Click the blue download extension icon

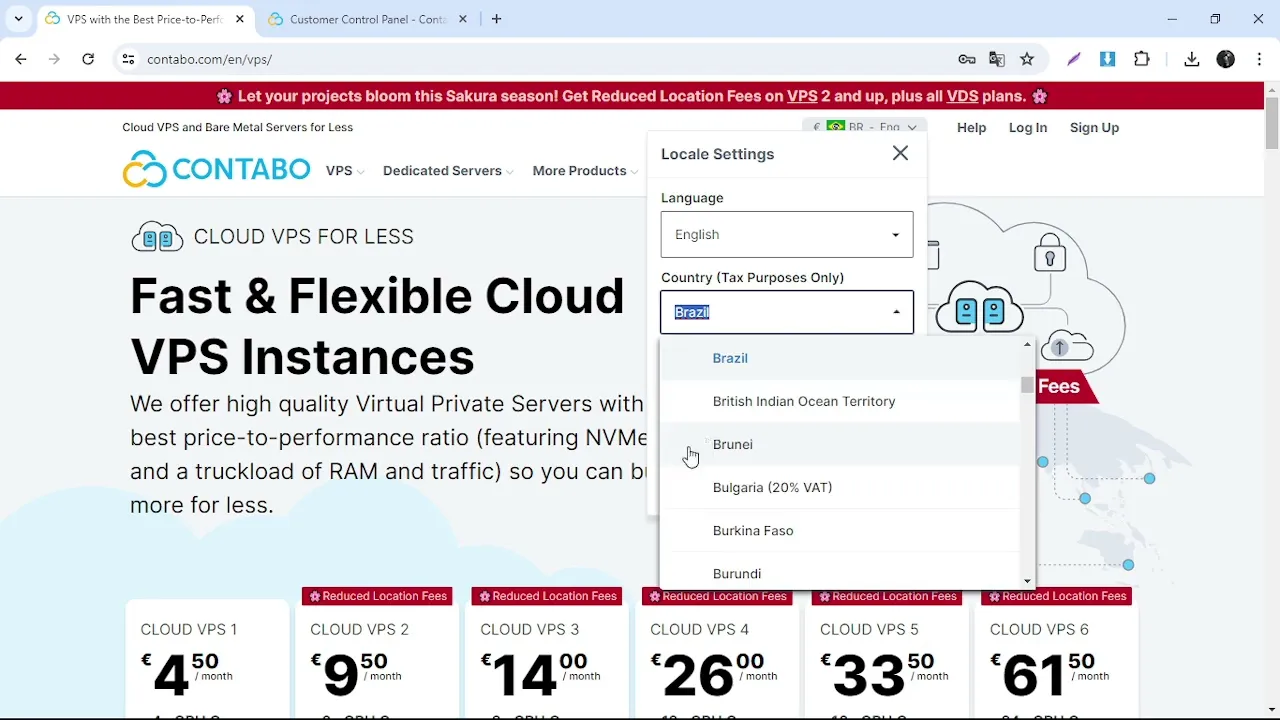click(x=1107, y=59)
